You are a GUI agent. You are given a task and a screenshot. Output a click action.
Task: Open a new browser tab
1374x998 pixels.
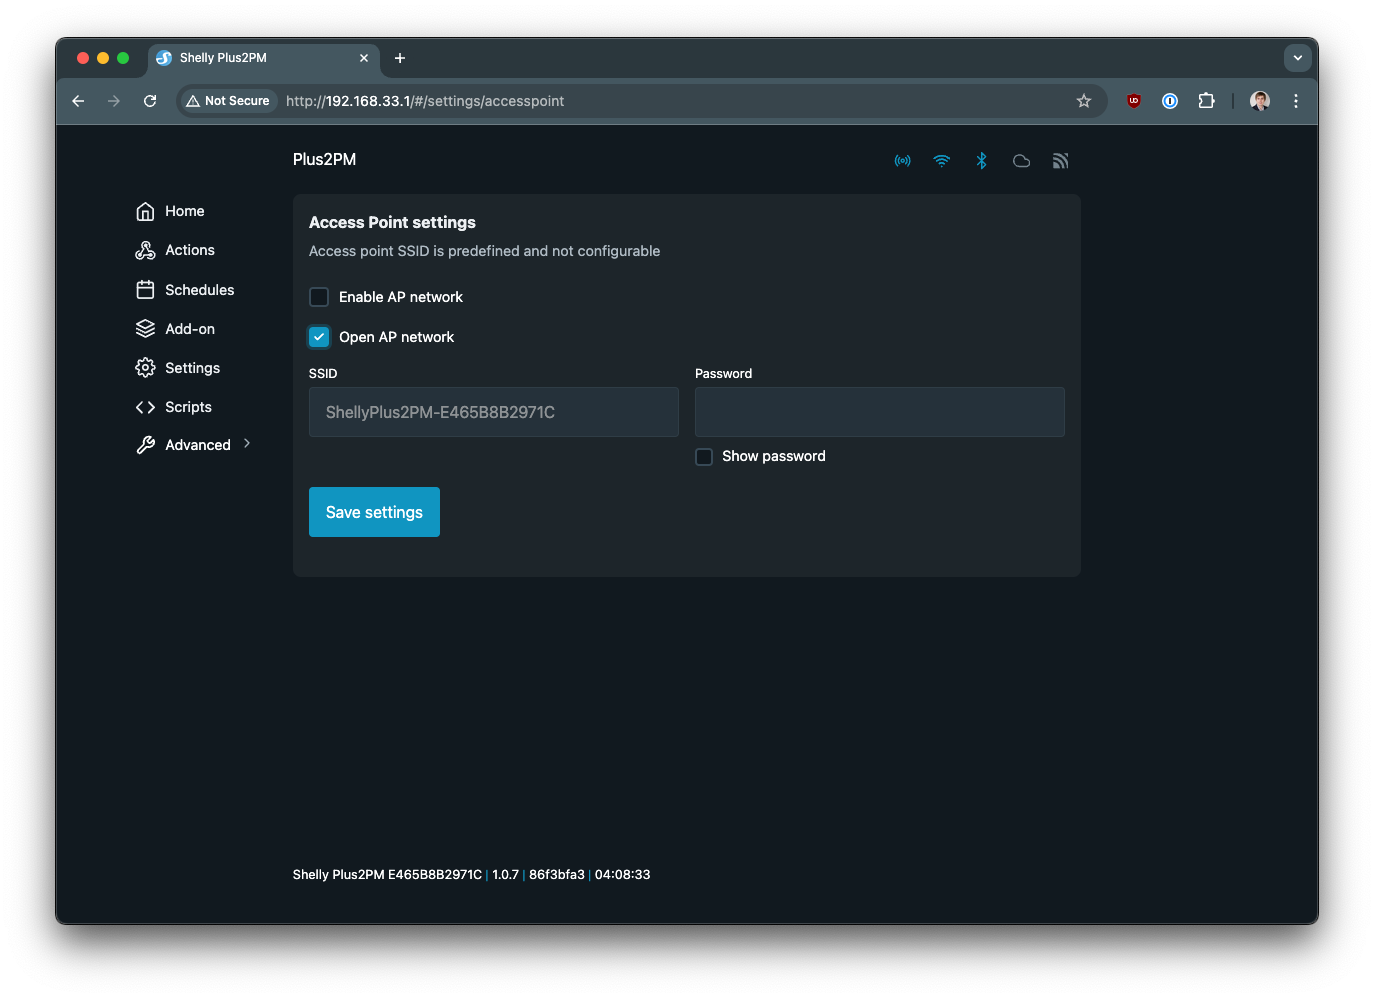tap(400, 58)
